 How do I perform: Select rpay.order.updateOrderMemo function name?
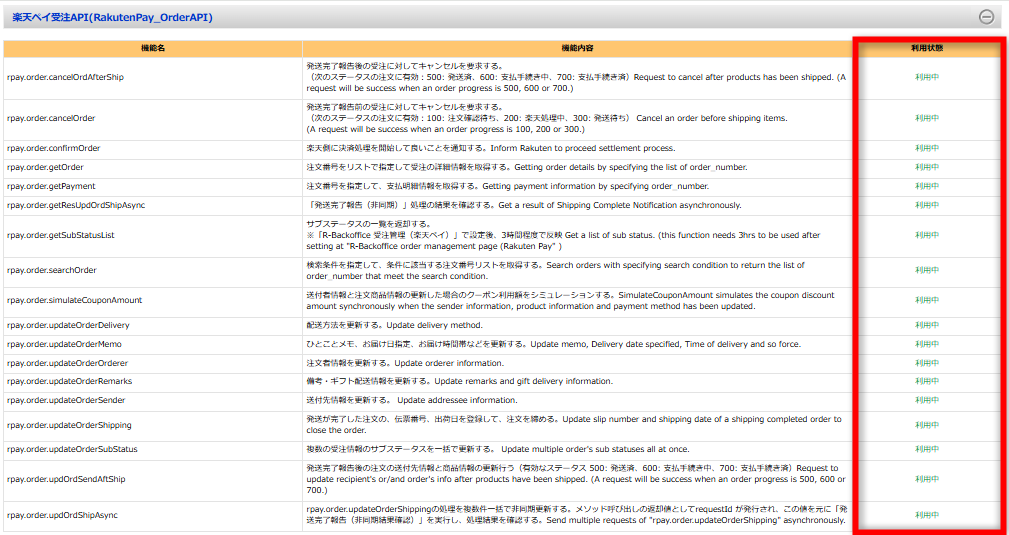[64, 344]
